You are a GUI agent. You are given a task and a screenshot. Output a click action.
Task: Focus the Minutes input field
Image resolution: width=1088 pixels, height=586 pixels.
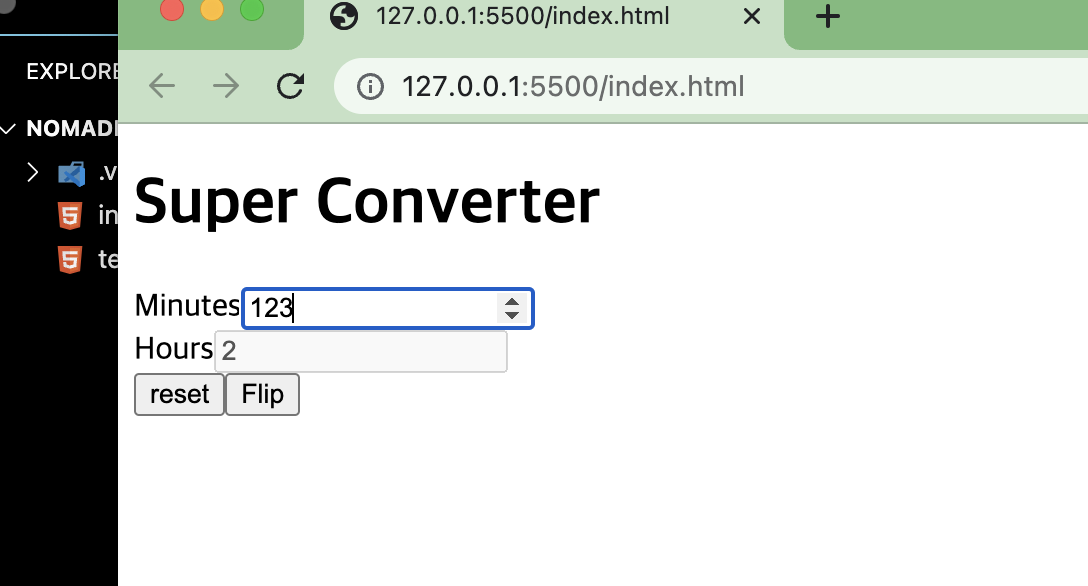(388, 309)
